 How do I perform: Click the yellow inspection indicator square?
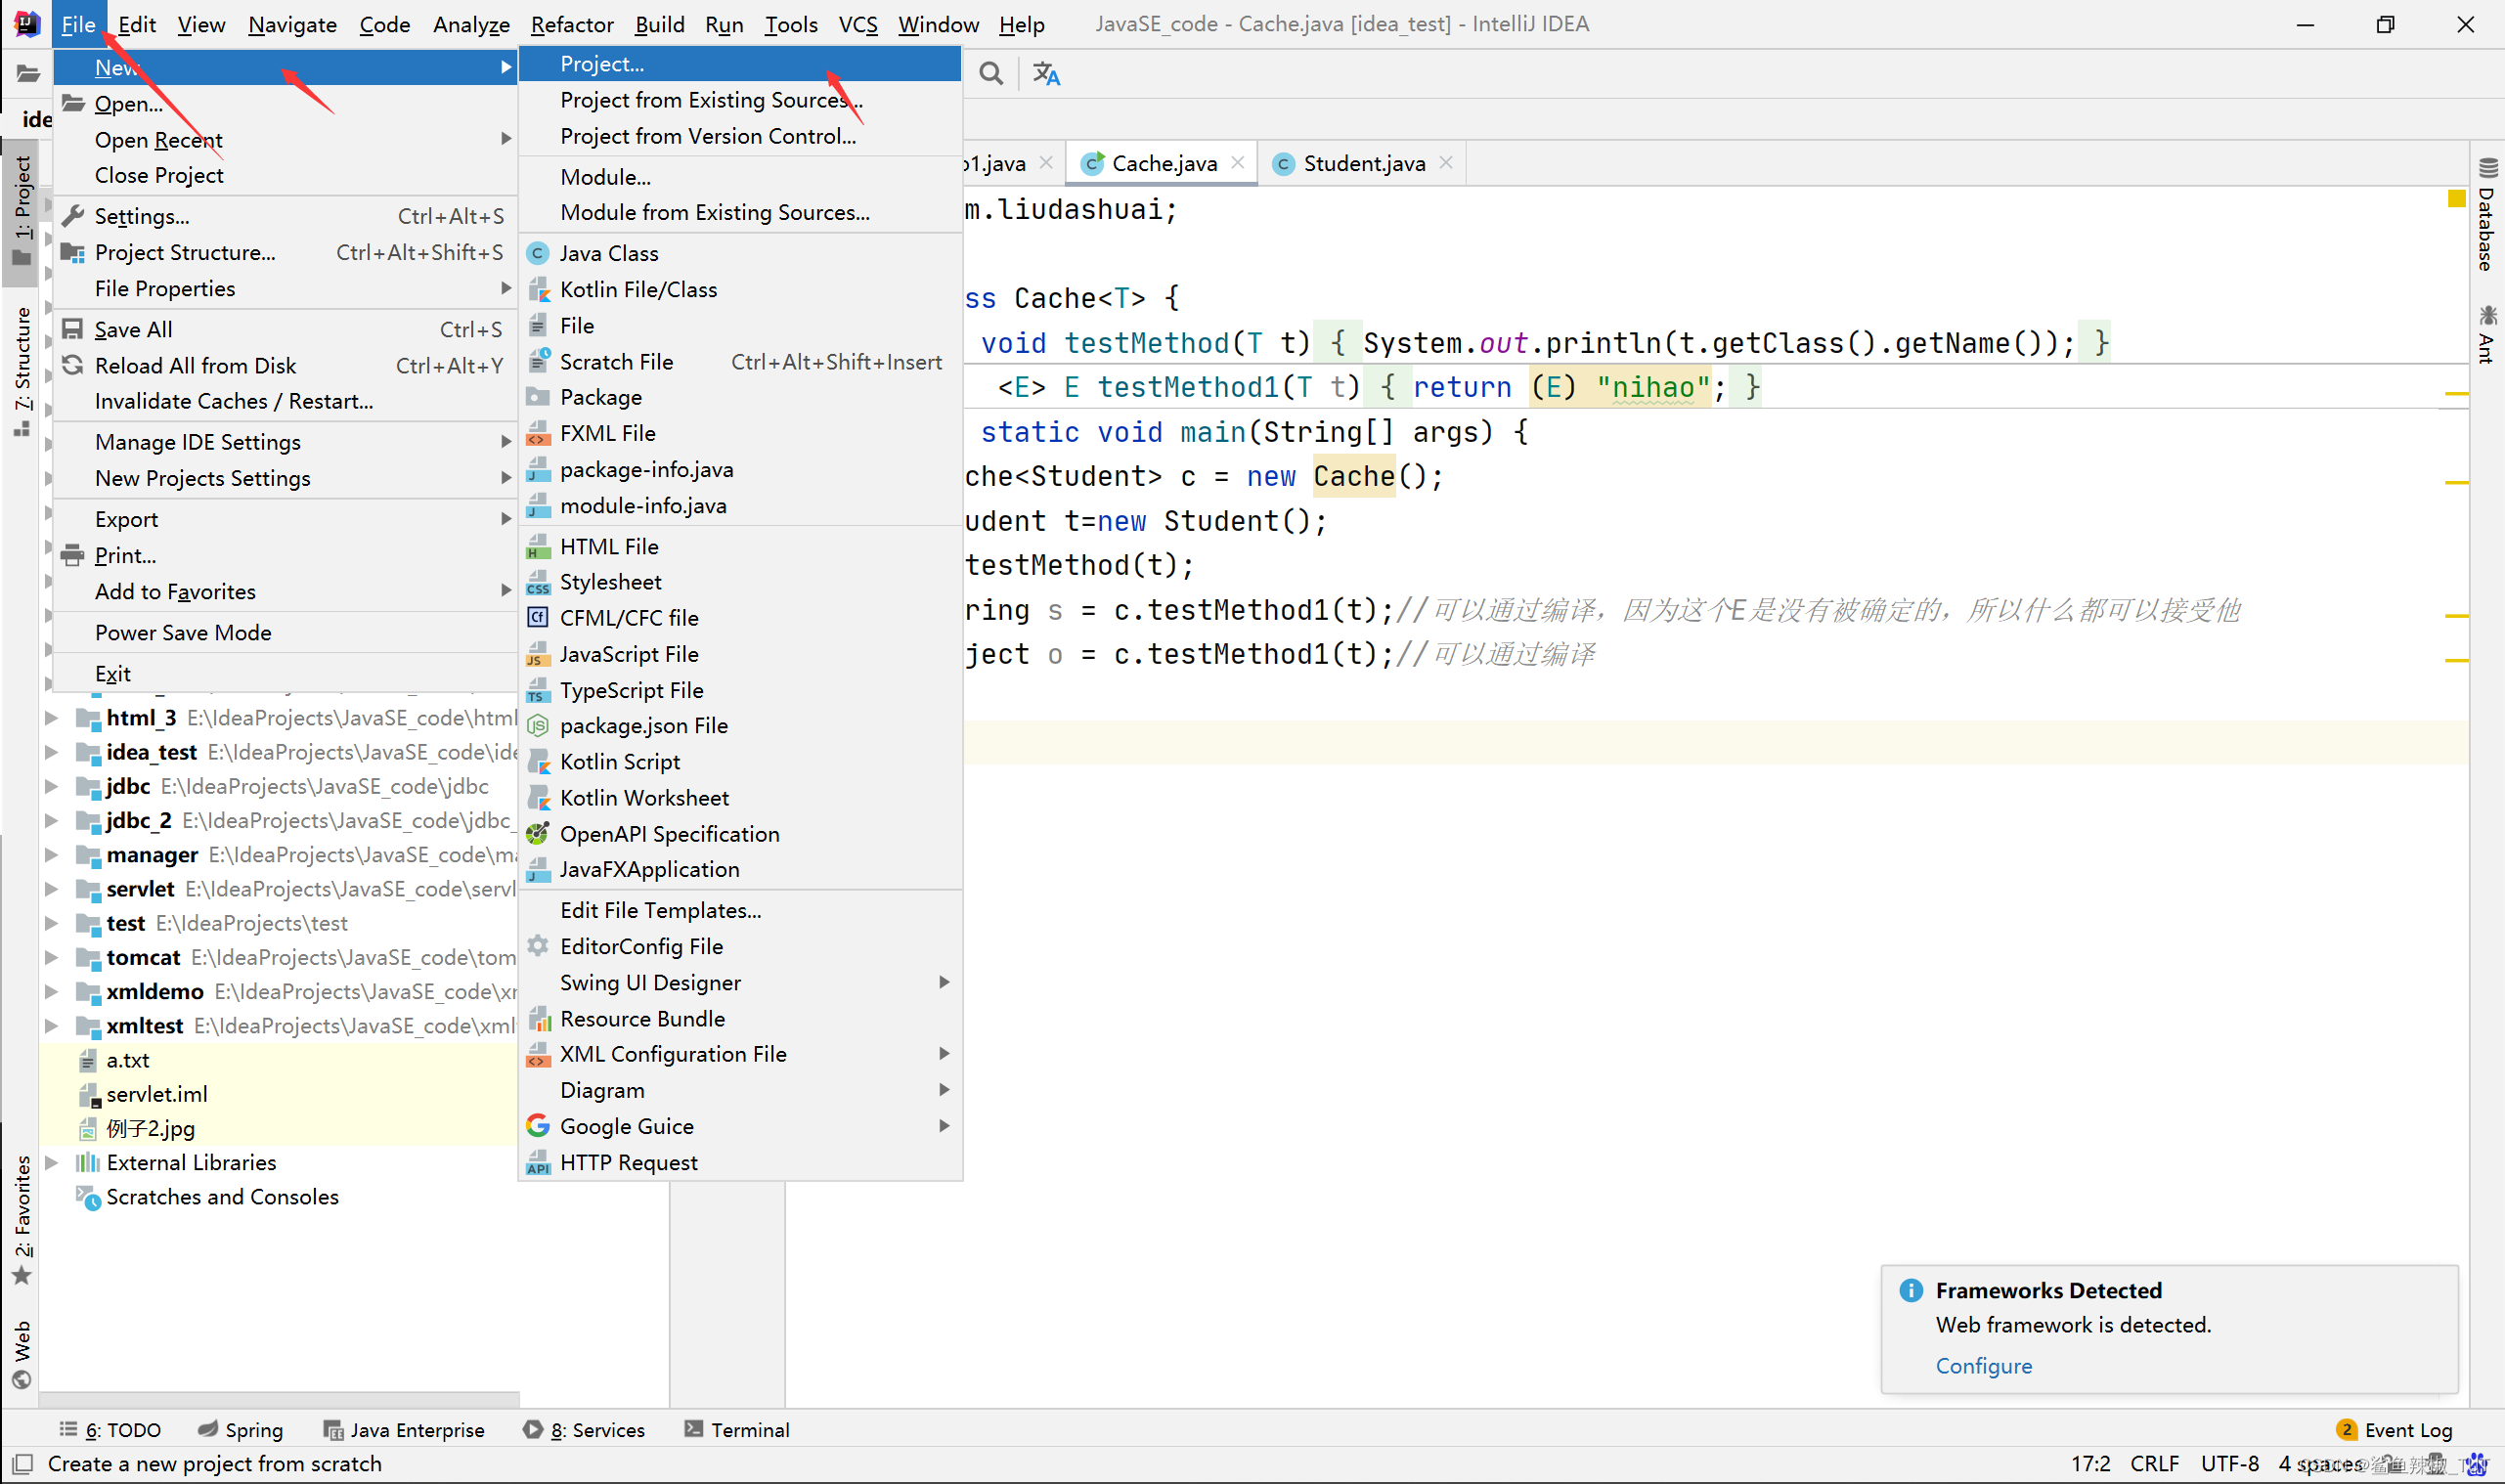click(x=2455, y=199)
